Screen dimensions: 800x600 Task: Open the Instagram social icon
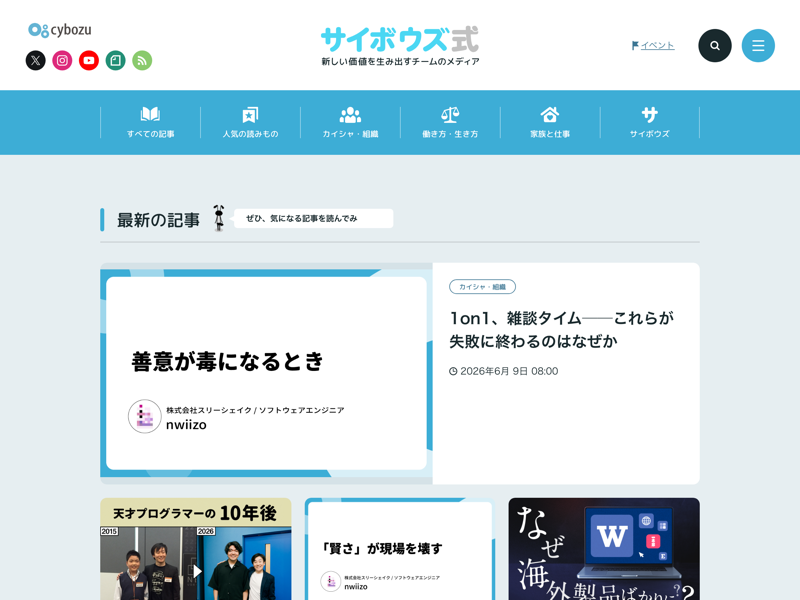click(62, 61)
